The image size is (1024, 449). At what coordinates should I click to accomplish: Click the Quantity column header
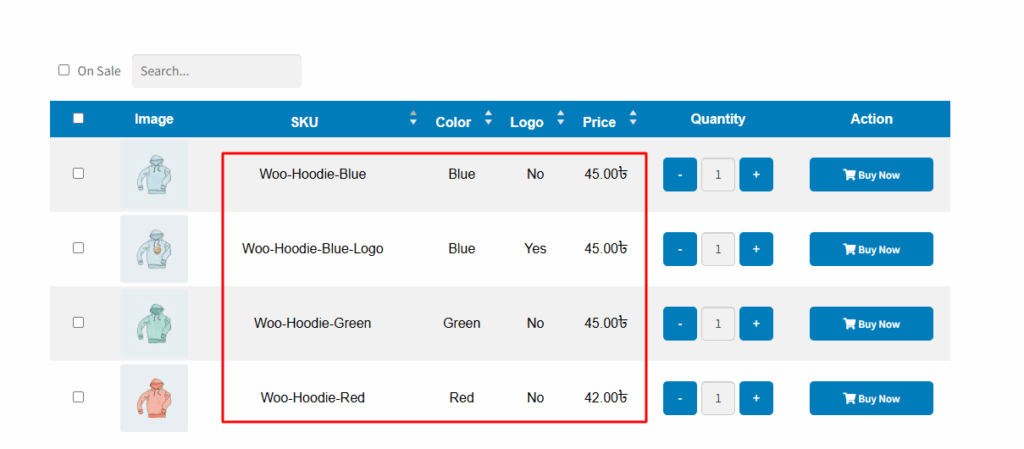[x=718, y=119]
